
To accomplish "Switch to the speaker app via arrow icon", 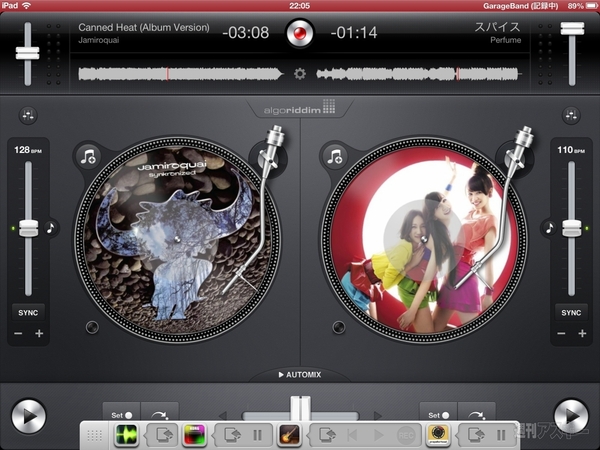I will pos(476,435).
